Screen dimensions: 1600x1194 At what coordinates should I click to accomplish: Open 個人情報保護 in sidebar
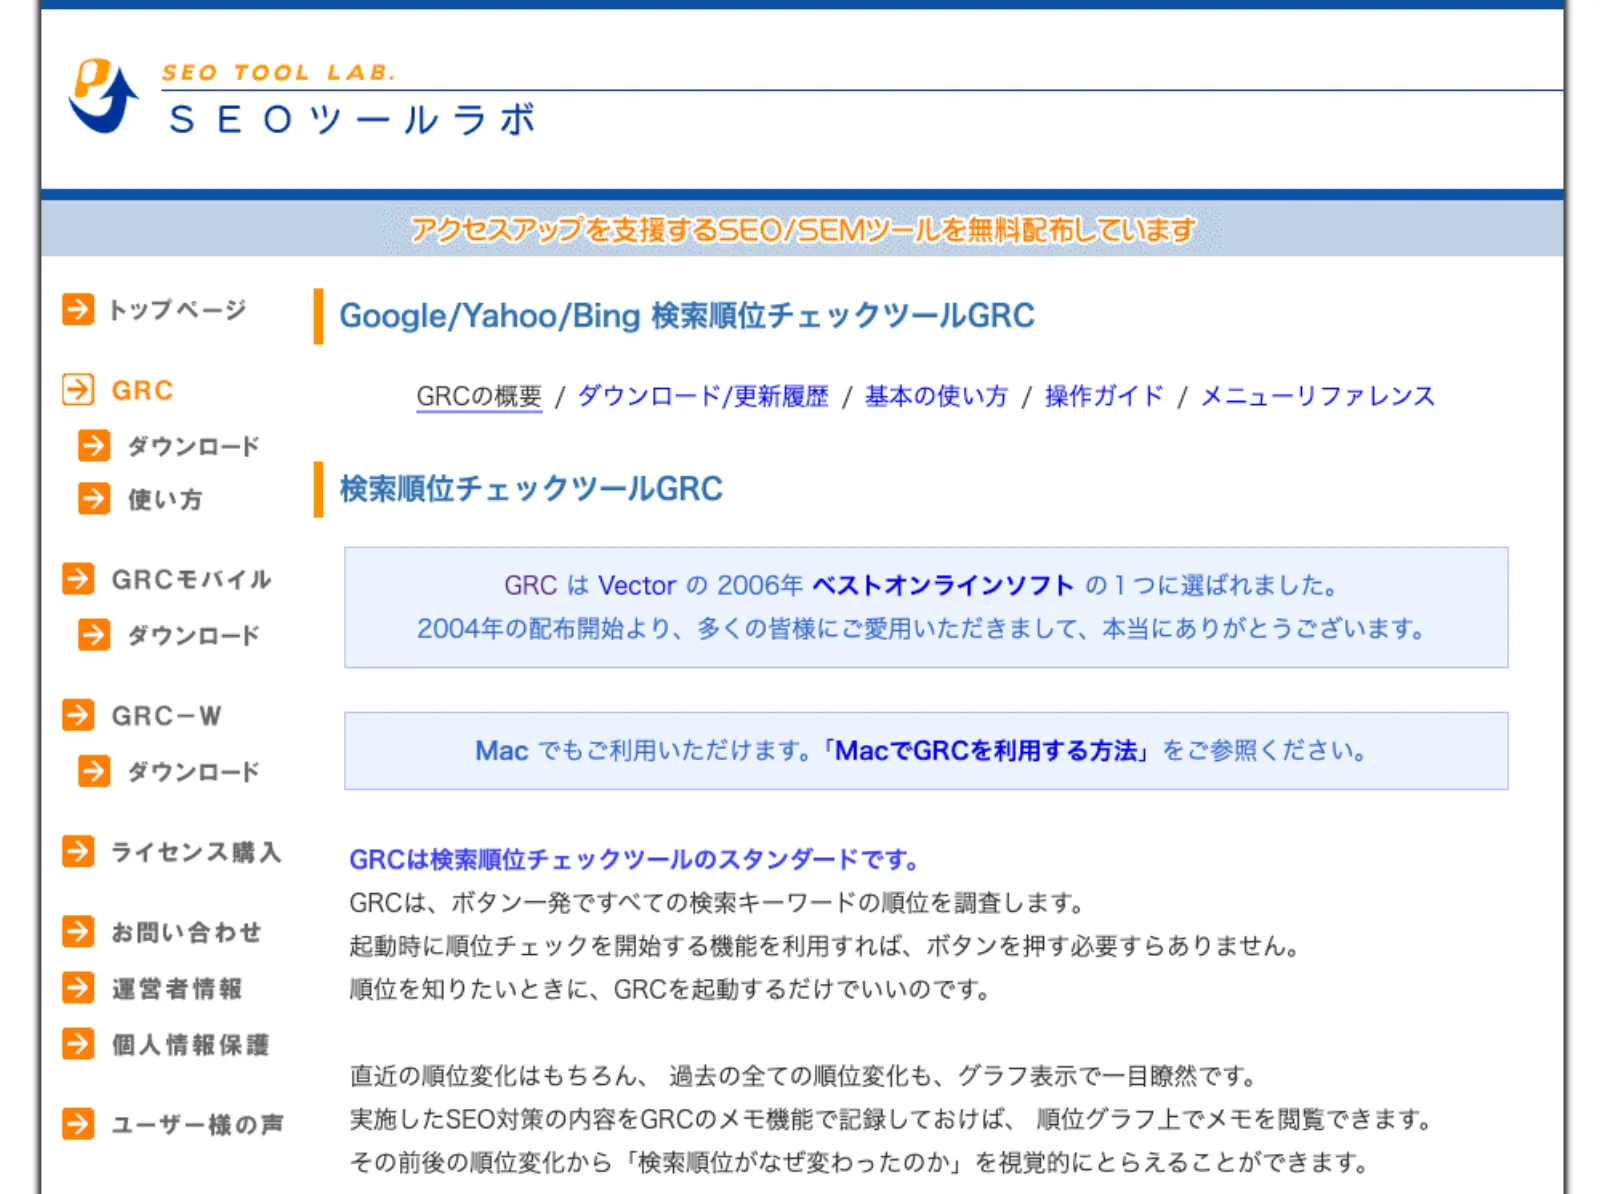190,1044
